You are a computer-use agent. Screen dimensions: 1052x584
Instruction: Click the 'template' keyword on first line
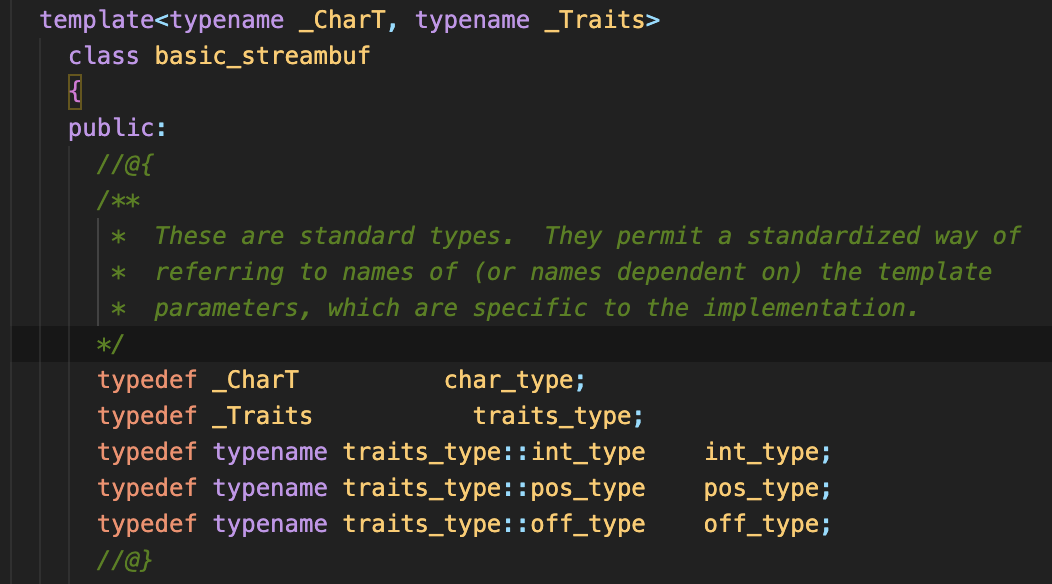(x=97, y=20)
